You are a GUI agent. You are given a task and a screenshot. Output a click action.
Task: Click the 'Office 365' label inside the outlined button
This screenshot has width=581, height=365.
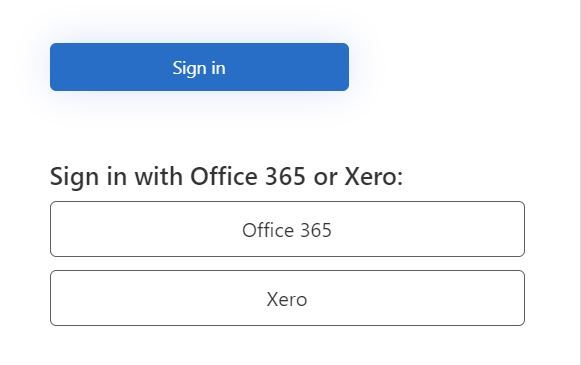click(x=287, y=230)
